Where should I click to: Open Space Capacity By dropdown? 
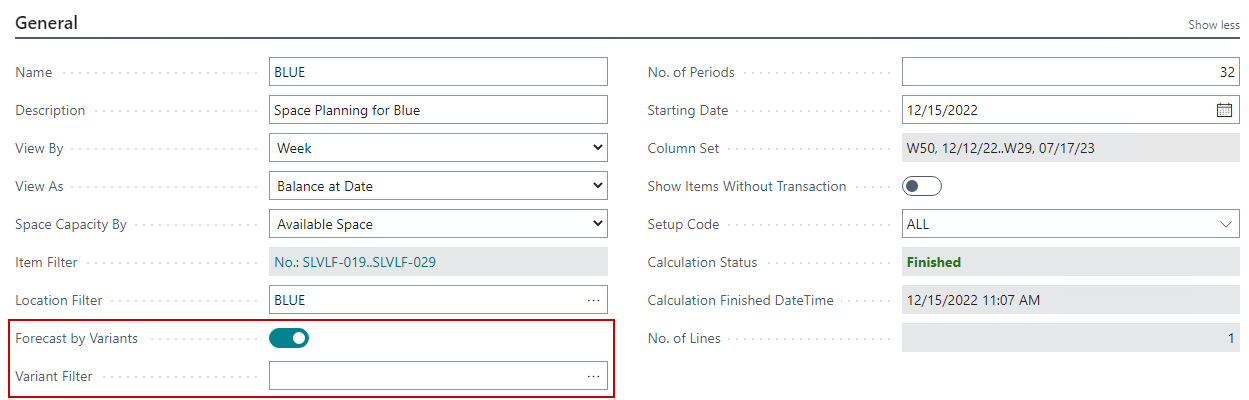tap(438, 224)
